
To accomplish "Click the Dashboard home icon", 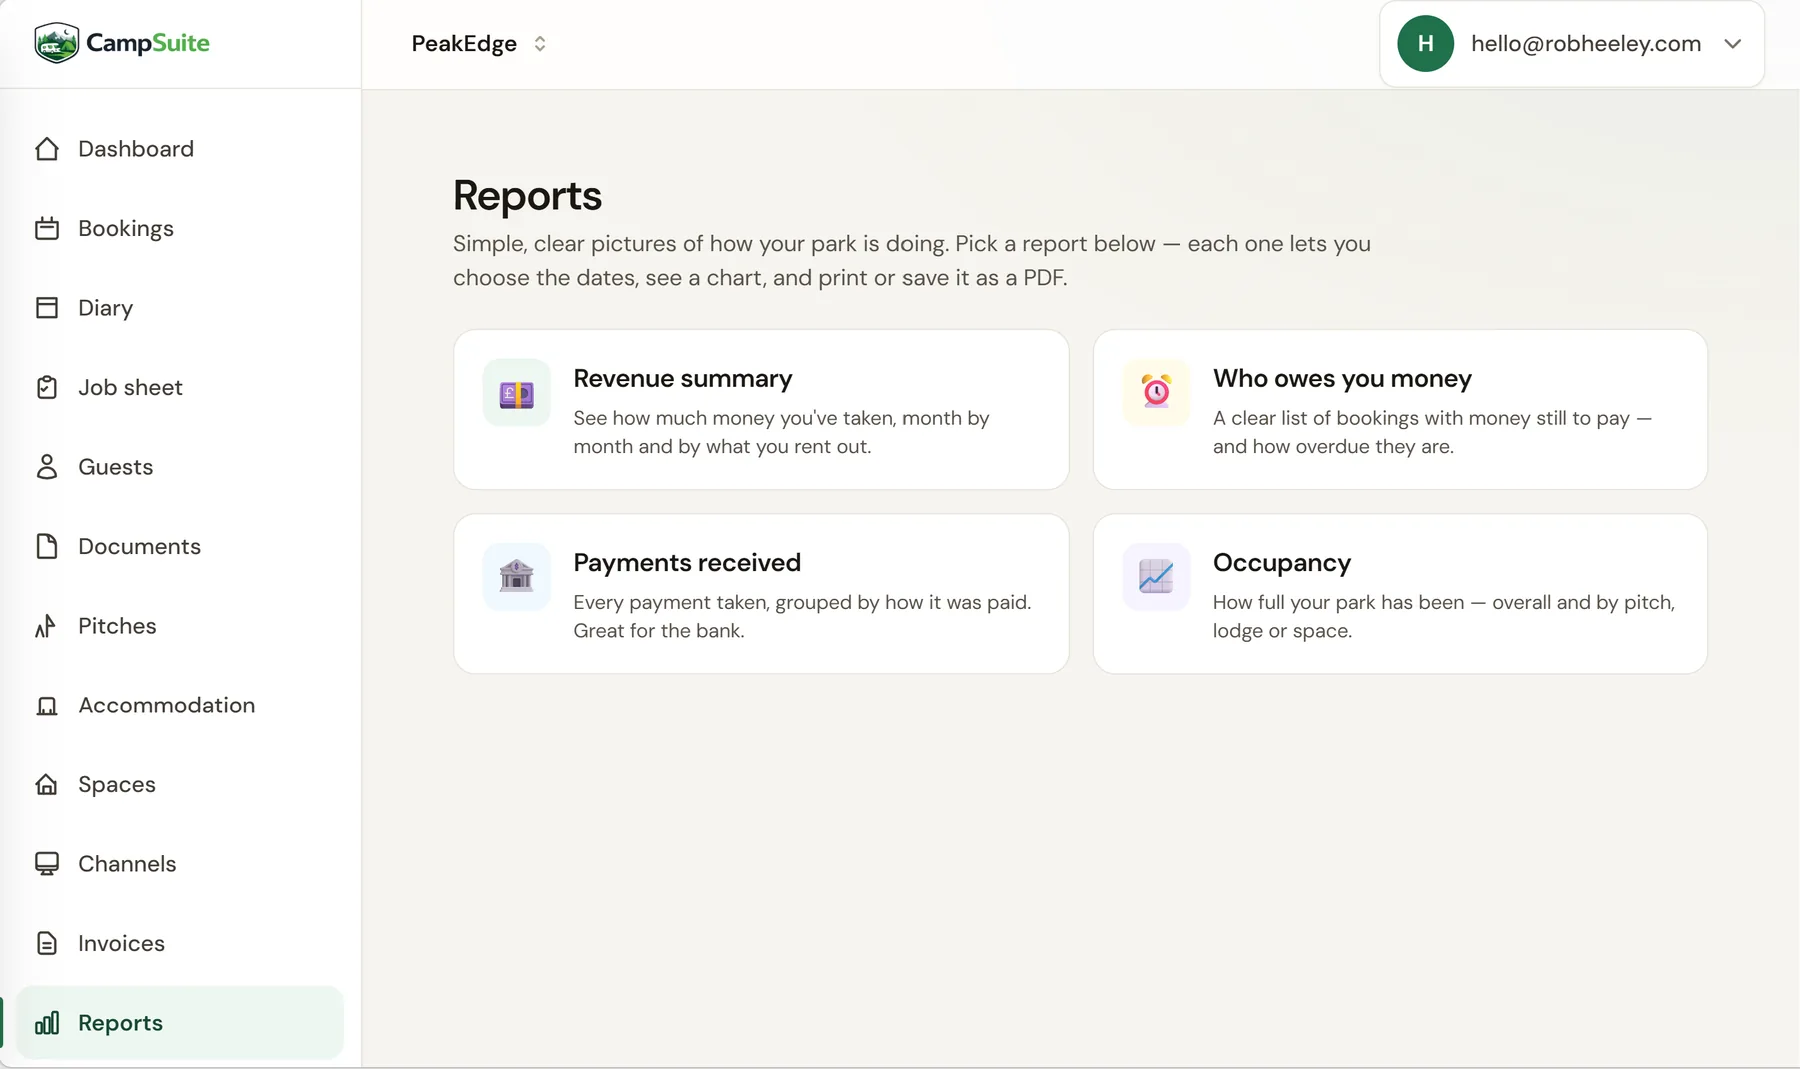I will tap(47, 149).
